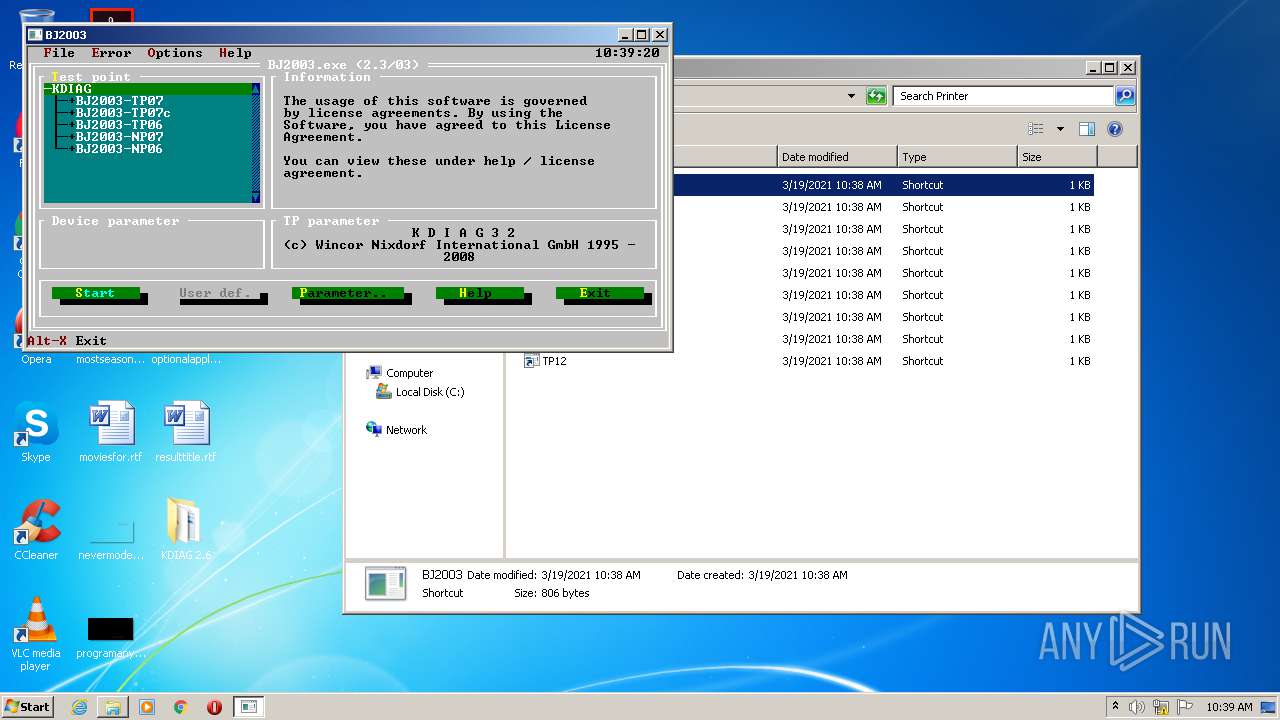Click test point list scroll down arrow
This screenshot has height=720, width=1280.
[x=255, y=197]
